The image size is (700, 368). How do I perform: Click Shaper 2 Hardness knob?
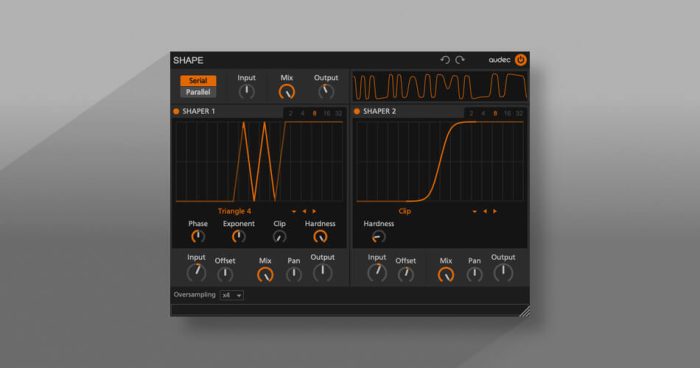(x=379, y=237)
